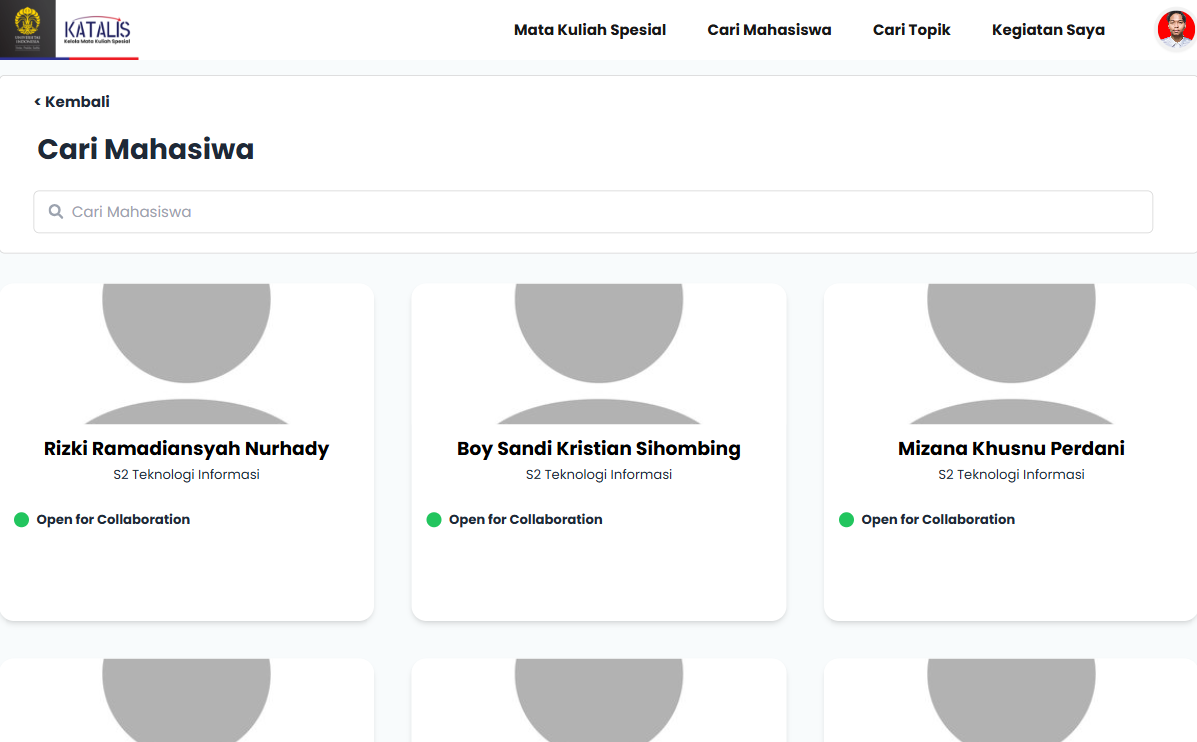The height and width of the screenshot is (742, 1197).
Task: Open the user profile avatar
Action: (1175, 29)
